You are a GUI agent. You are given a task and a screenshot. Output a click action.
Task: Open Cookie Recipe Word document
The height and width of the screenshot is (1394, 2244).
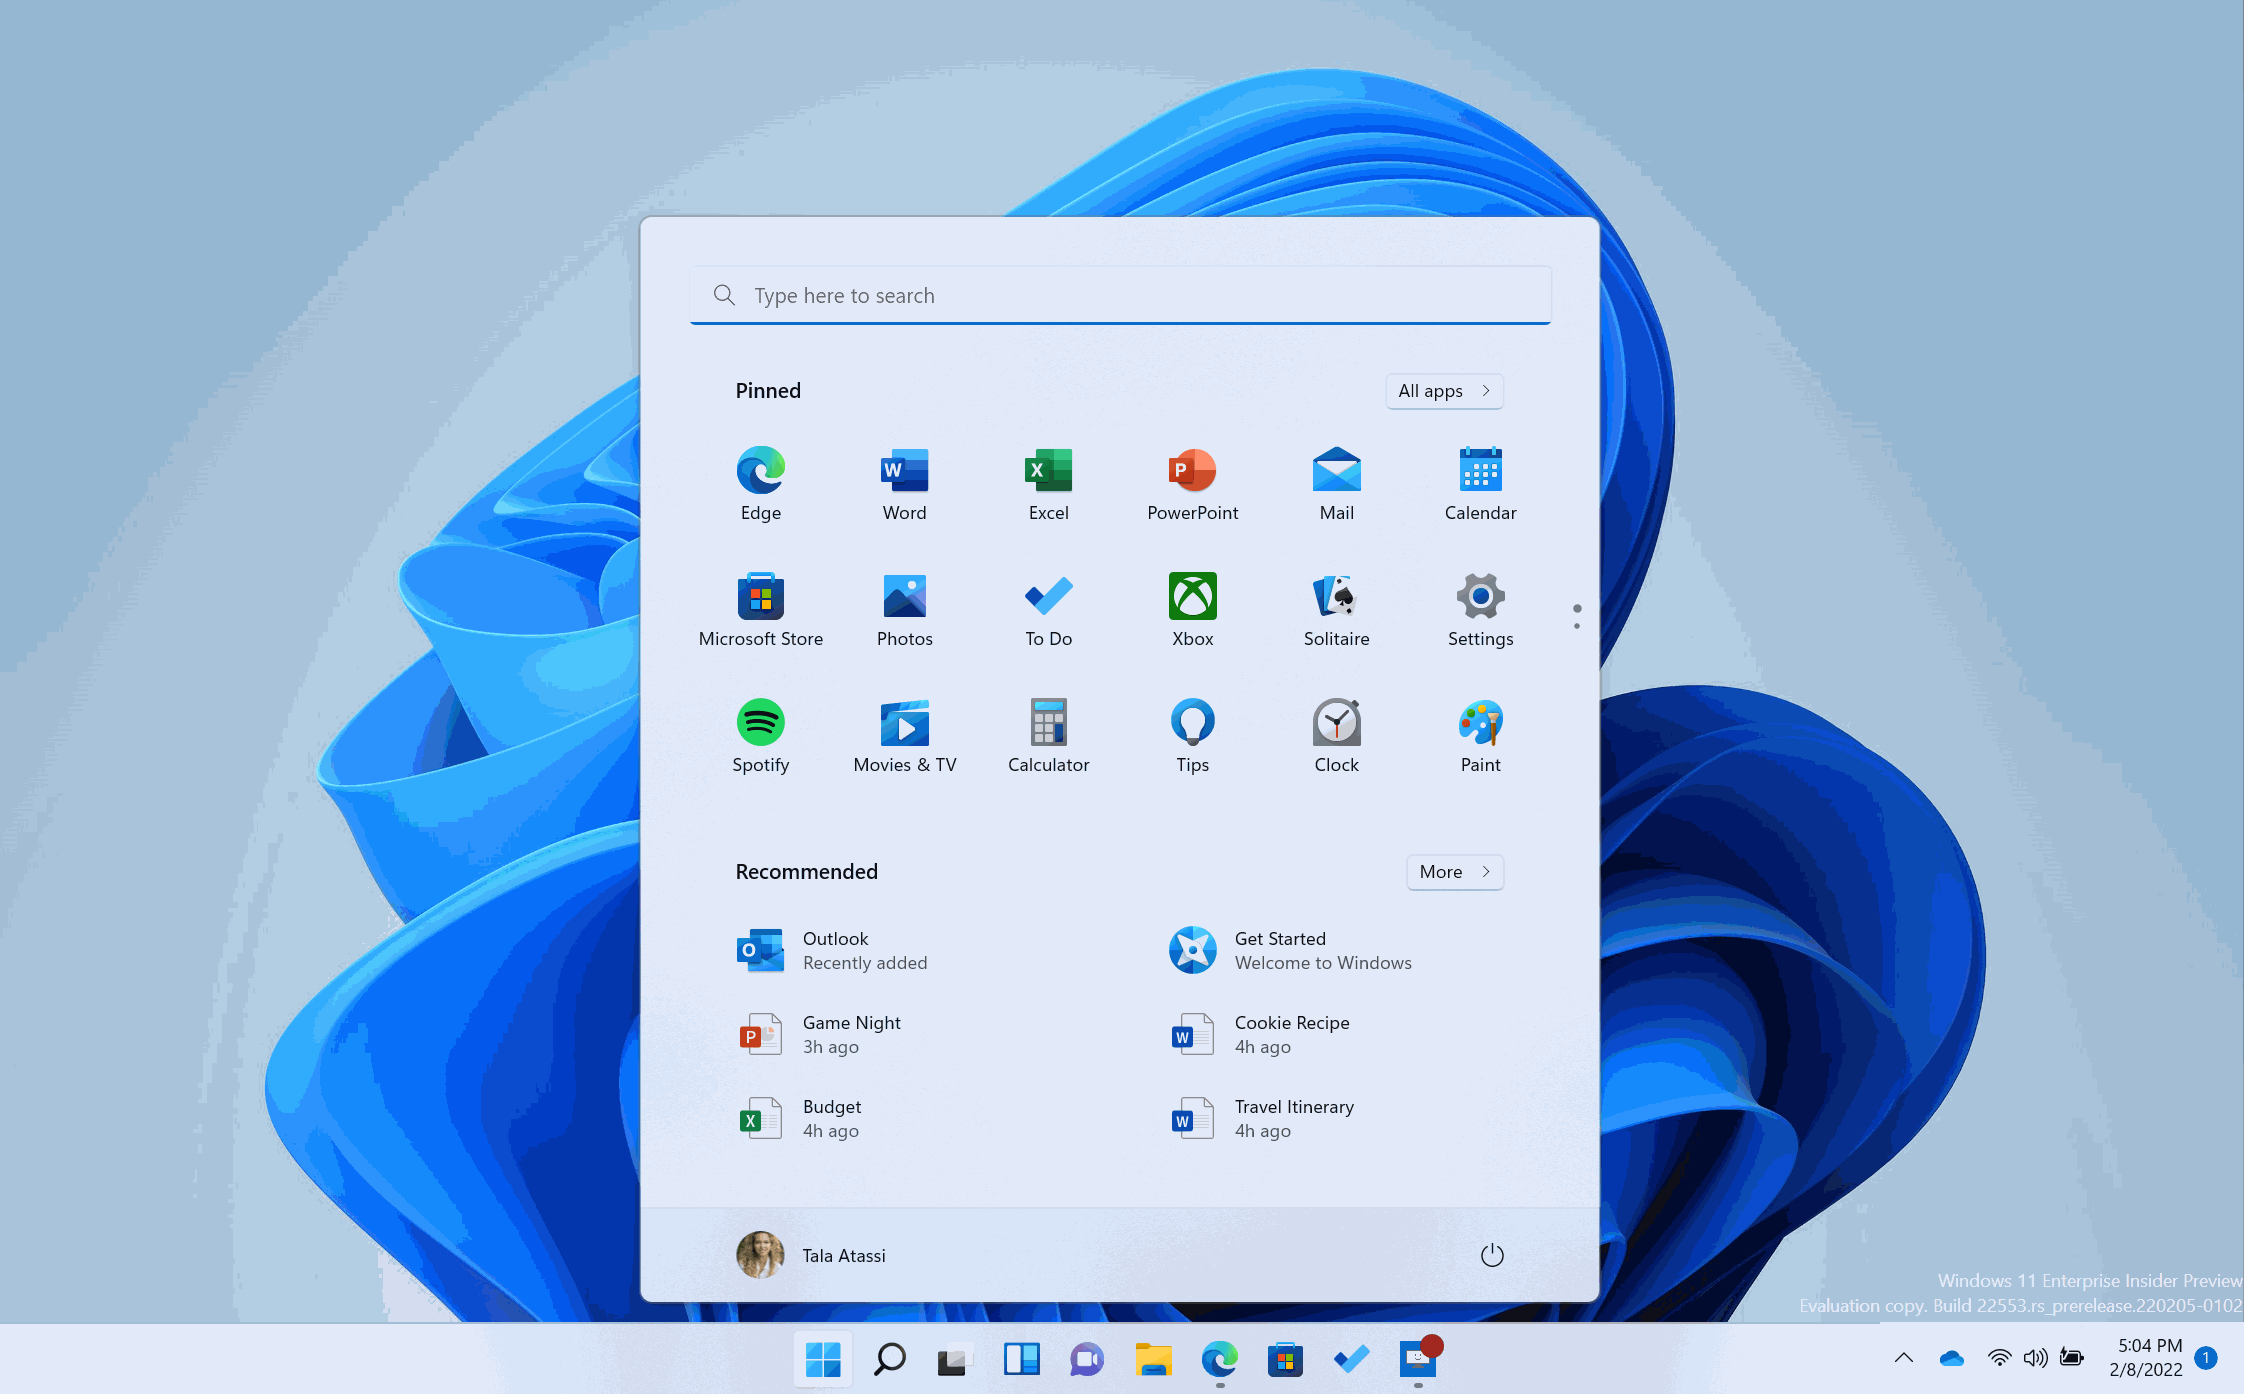[x=1291, y=1033]
